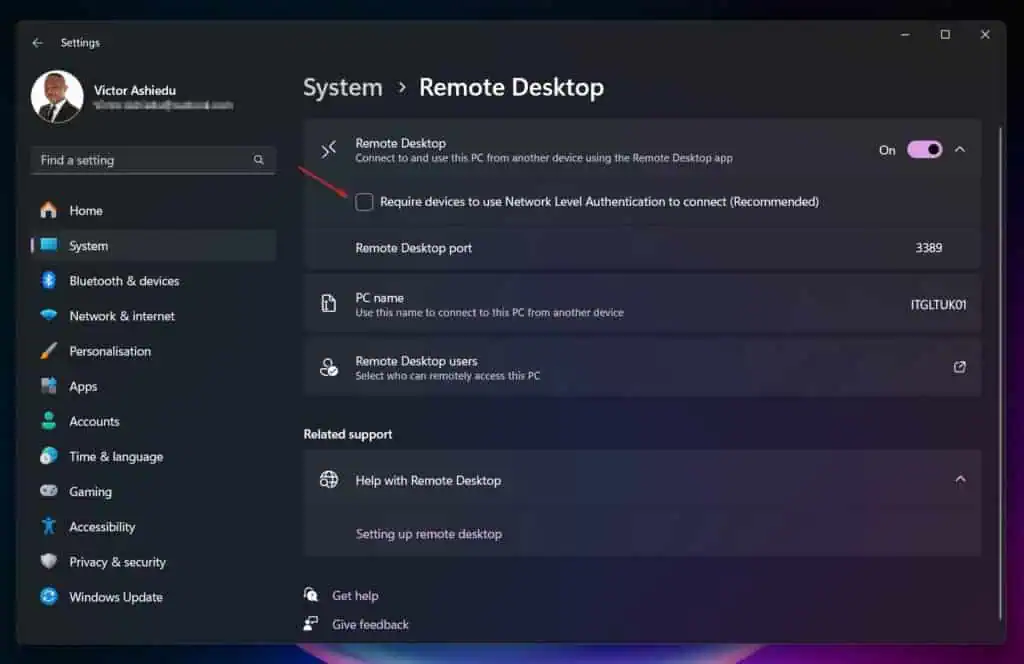Open Network & internet settings
Image resolution: width=1024 pixels, height=664 pixels.
[x=153, y=316]
